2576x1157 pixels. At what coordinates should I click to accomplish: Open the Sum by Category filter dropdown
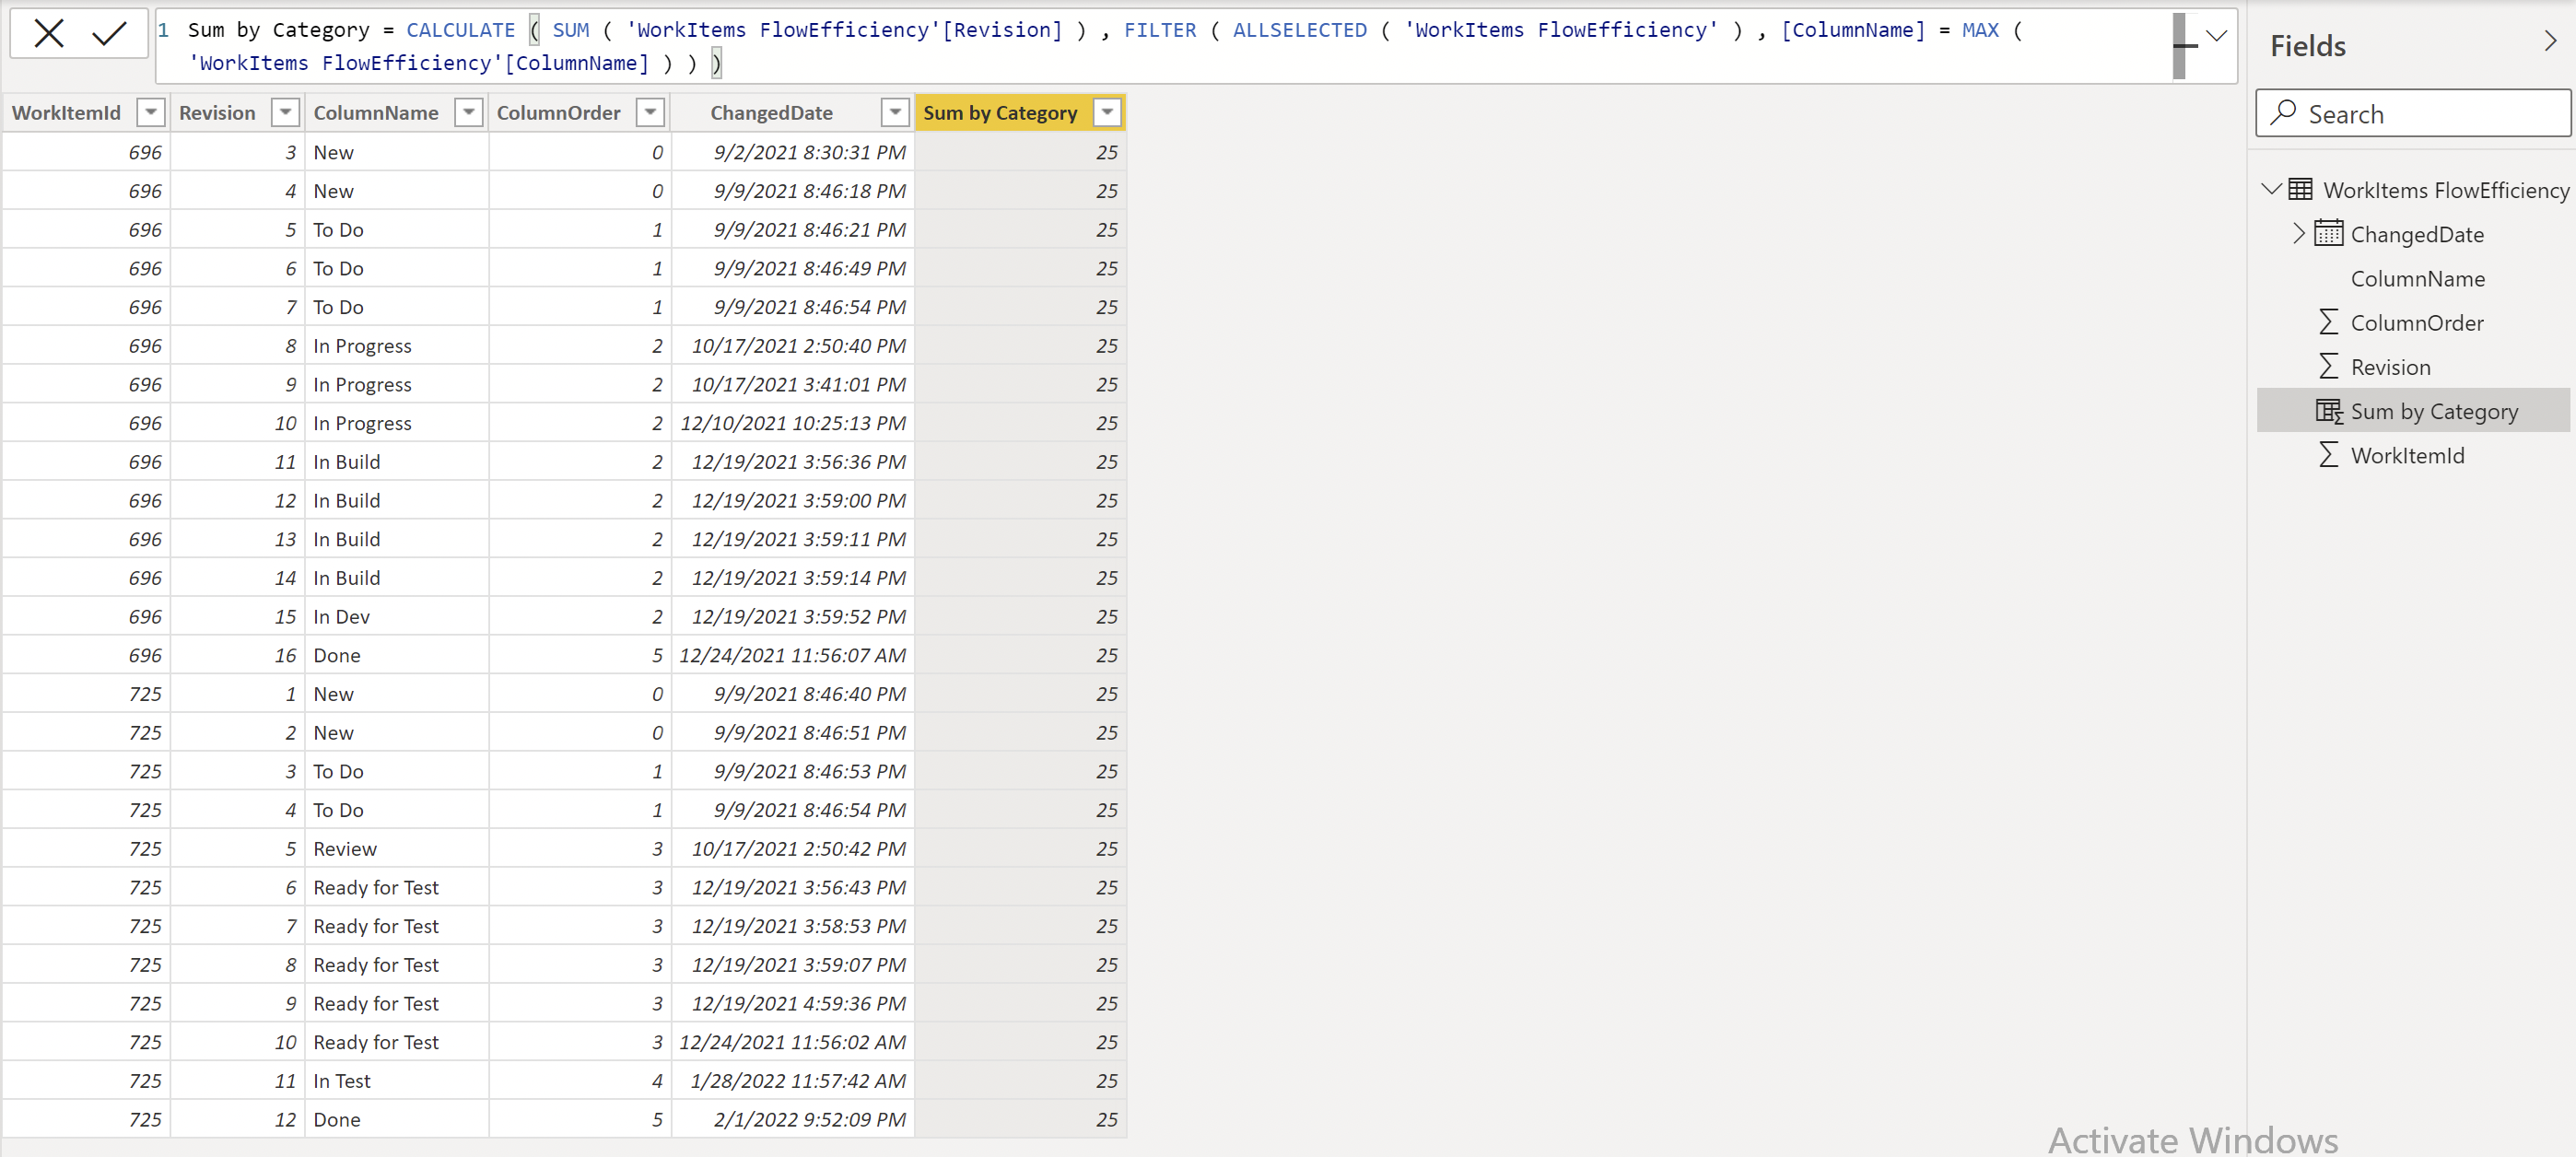(x=1107, y=112)
